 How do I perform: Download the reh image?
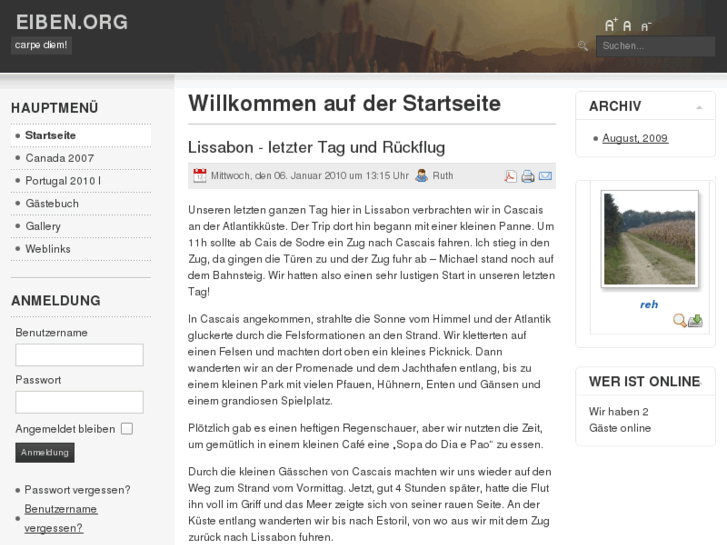coord(695,321)
